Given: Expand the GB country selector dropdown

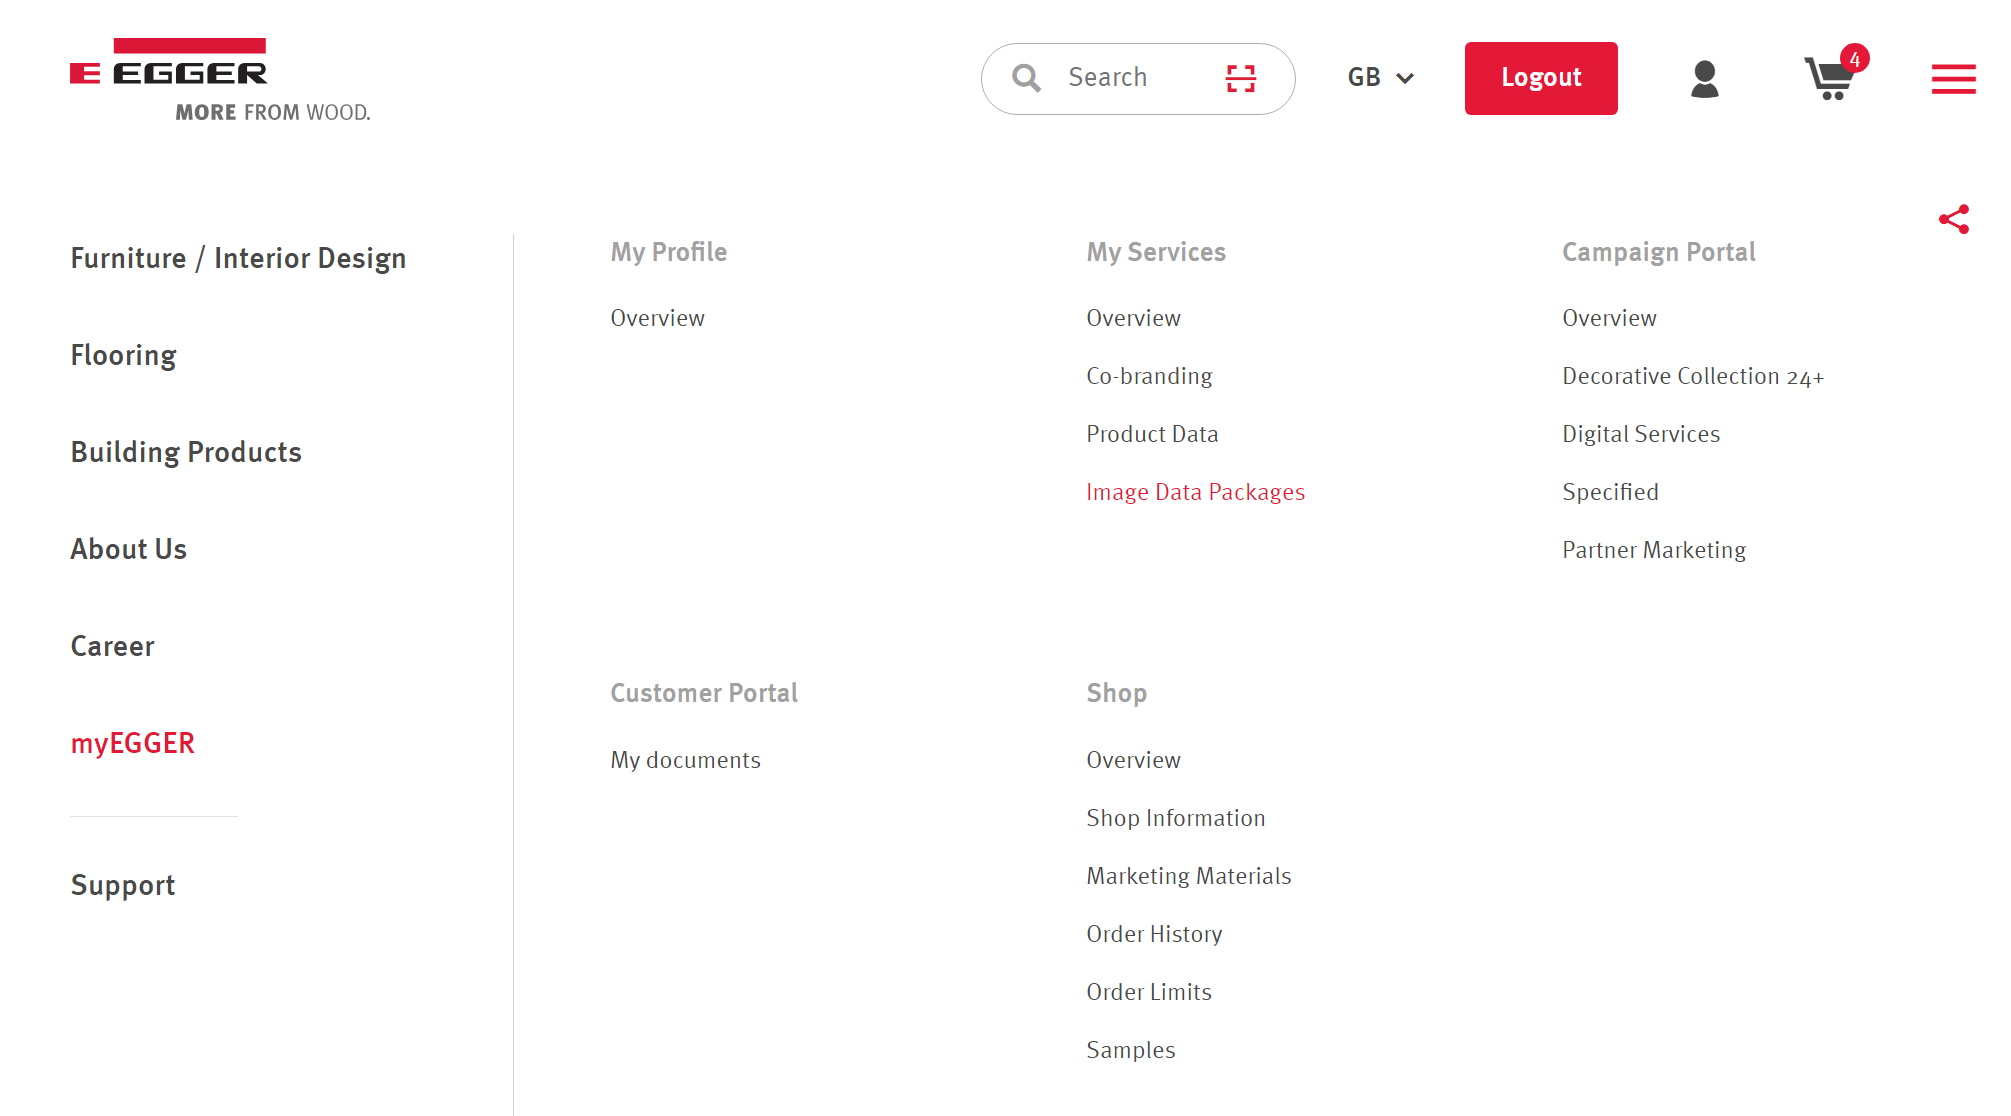Looking at the screenshot, I should [x=1380, y=78].
